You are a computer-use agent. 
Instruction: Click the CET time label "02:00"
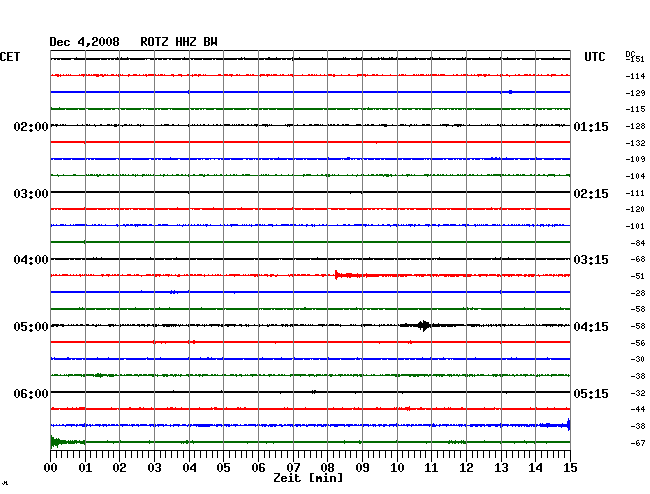pos(31,127)
